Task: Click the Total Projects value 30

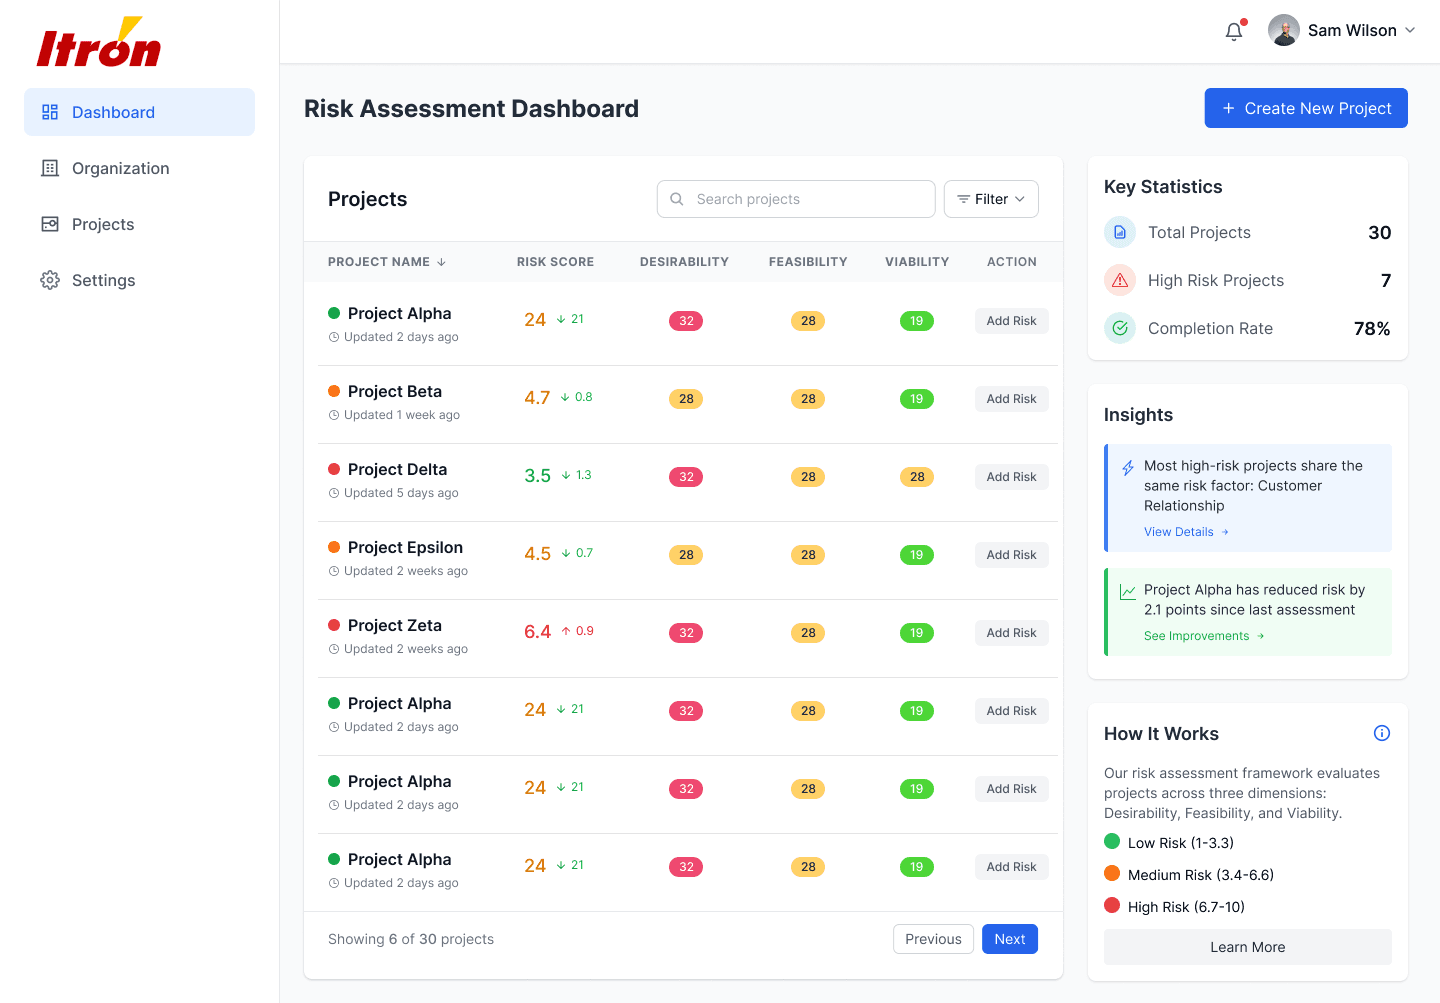Action: point(1380,232)
